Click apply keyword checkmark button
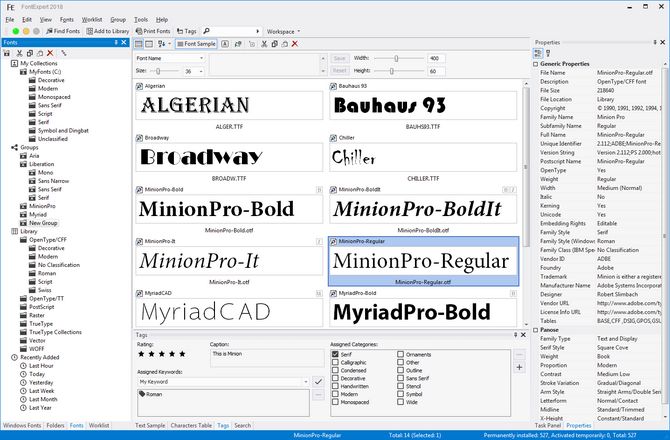Viewport: 670px width, 440px height. (x=318, y=381)
